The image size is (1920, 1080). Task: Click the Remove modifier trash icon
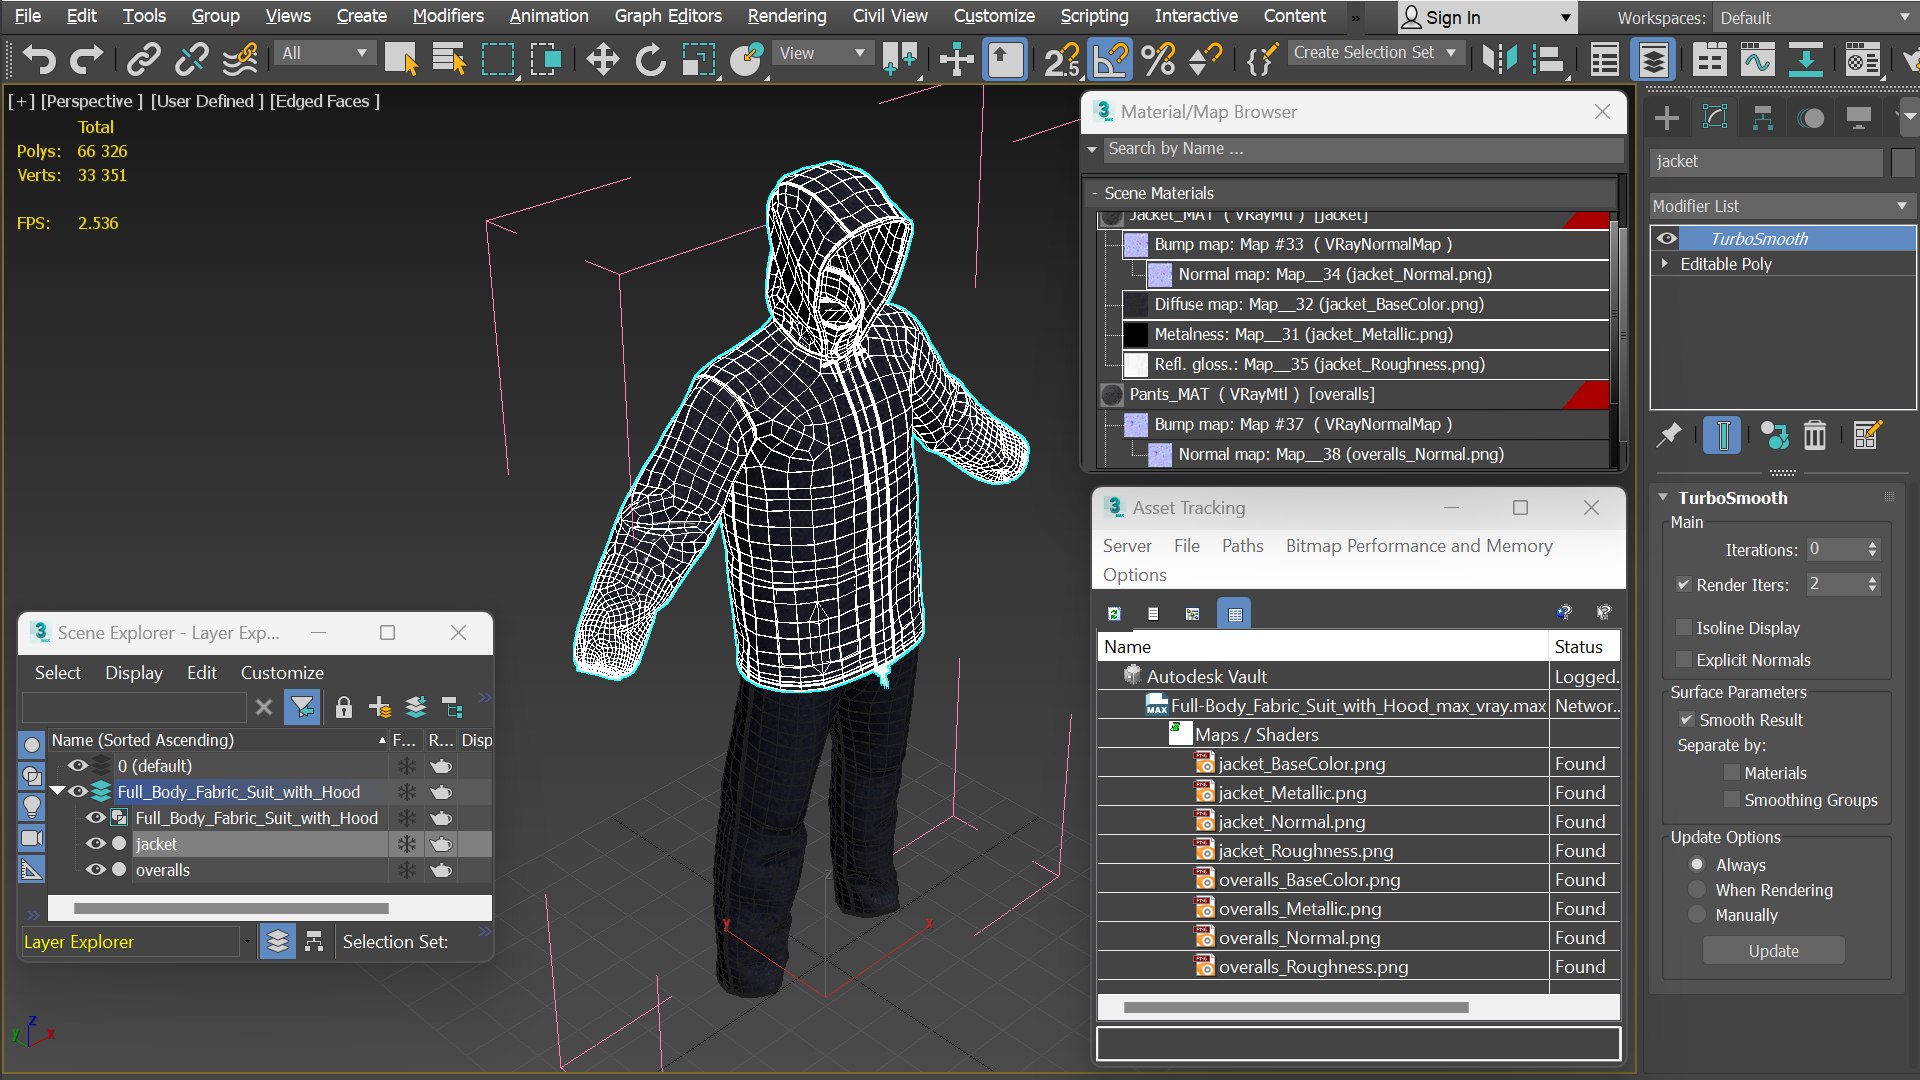point(1815,435)
